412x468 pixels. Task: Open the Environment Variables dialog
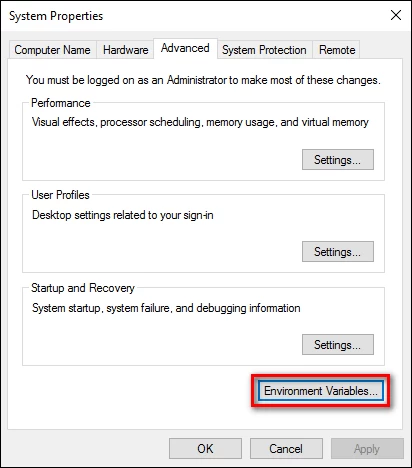pos(321,391)
